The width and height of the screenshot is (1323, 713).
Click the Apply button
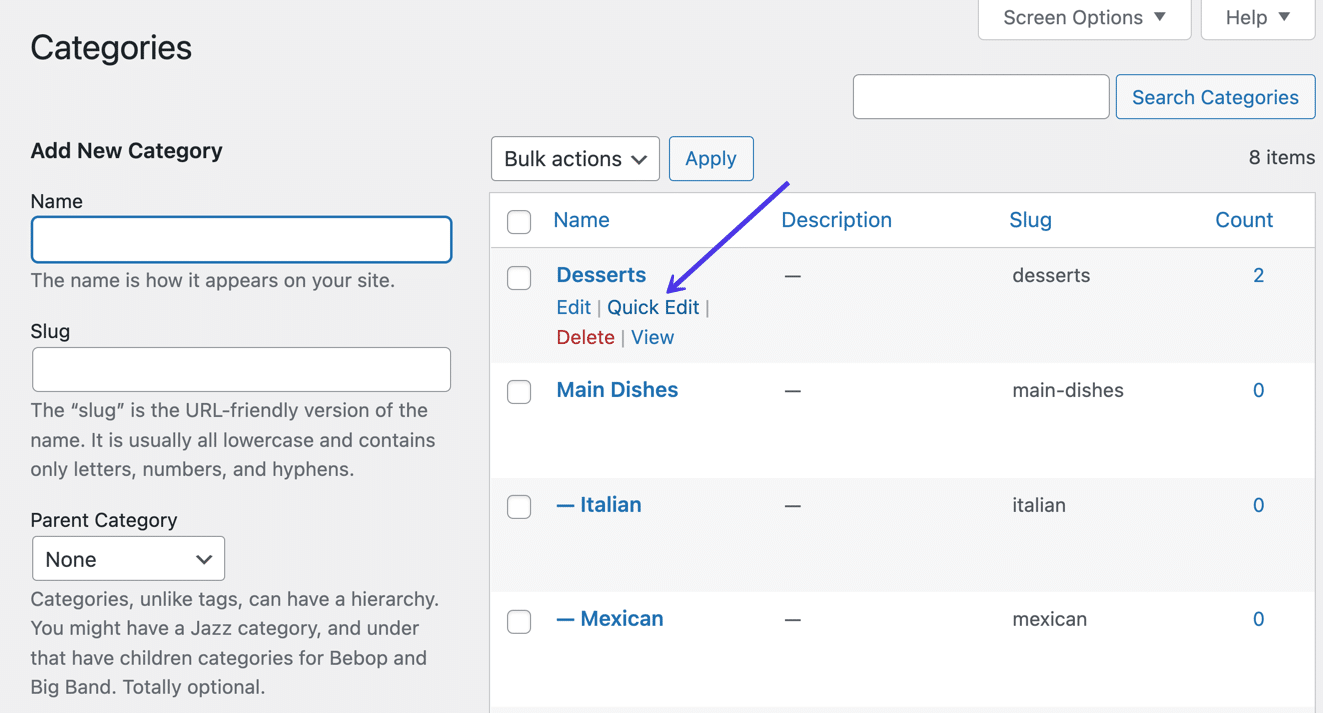(x=711, y=159)
